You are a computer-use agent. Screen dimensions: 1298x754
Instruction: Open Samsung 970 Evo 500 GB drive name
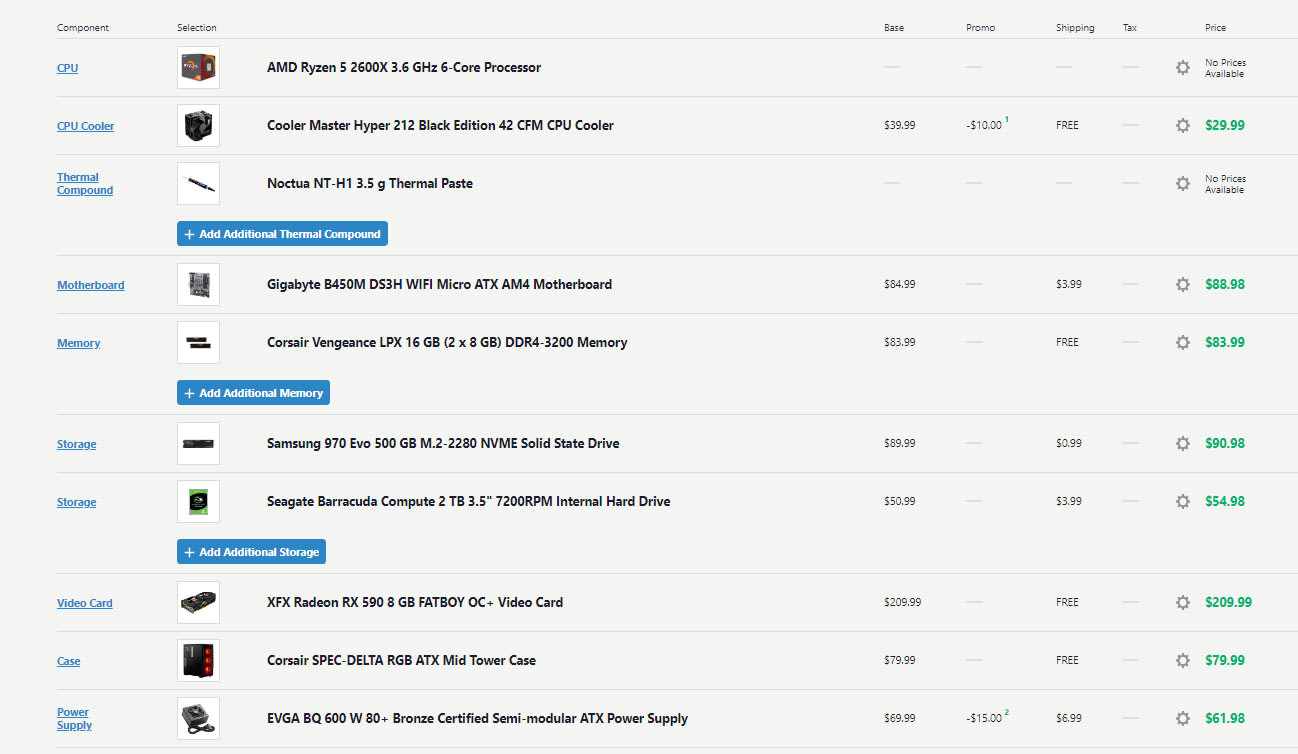point(443,444)
